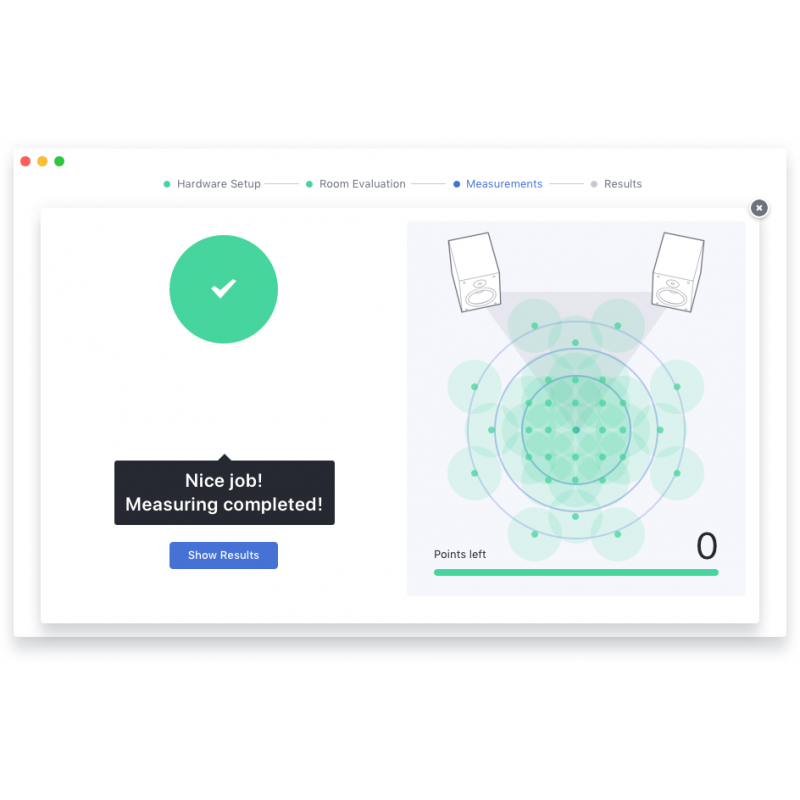Switch to the Measurements step
The height and width of the screenshot is (800, 800).
[x=504, y=184]
